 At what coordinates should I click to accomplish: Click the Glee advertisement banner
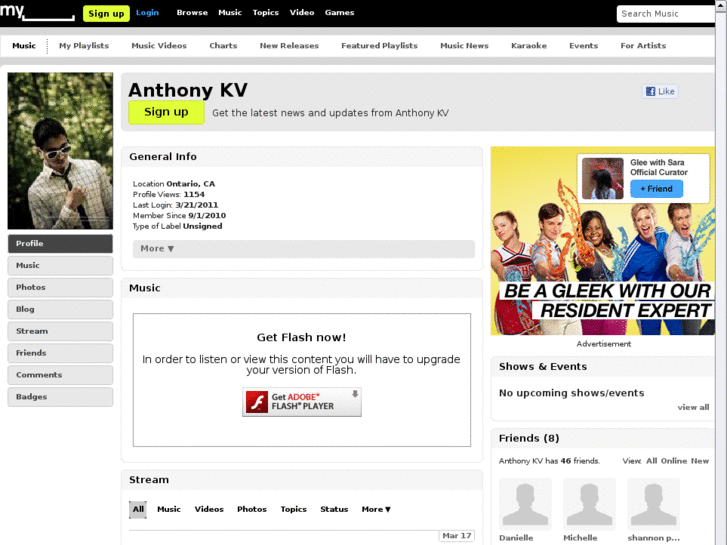point(603,241)
